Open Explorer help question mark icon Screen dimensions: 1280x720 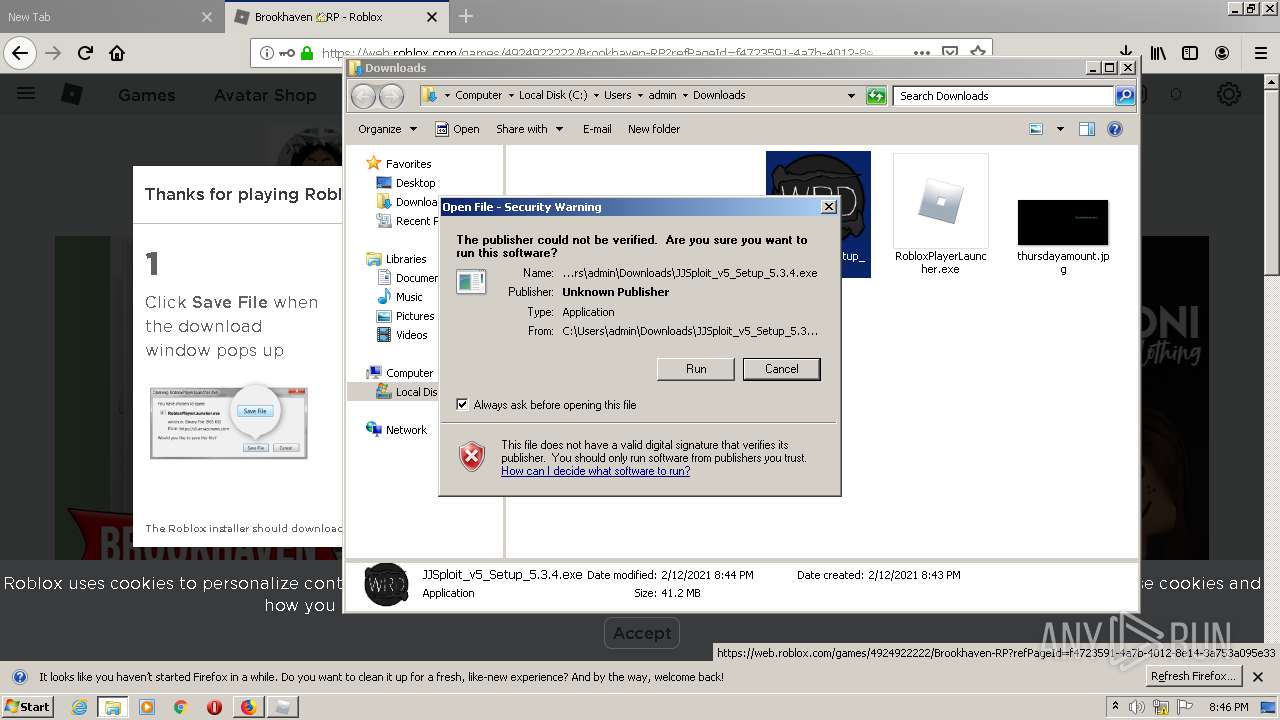click(1115, 129)
